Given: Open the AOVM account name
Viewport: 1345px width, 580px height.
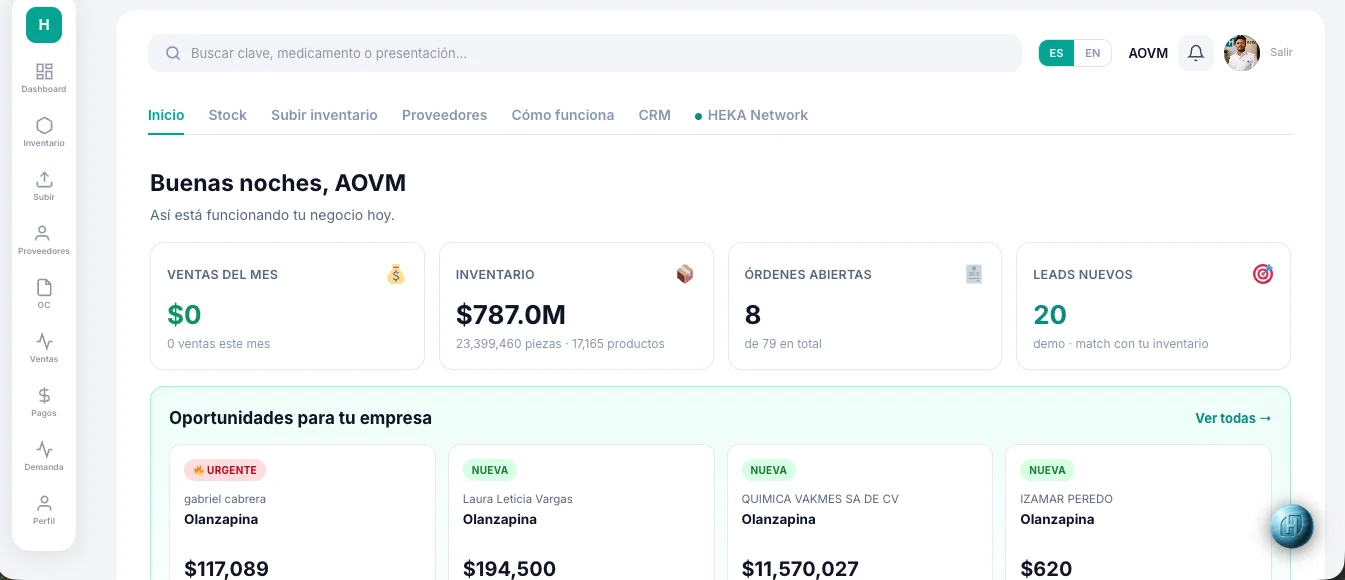Looking at the screenshot, I should tap(1148, 53).
